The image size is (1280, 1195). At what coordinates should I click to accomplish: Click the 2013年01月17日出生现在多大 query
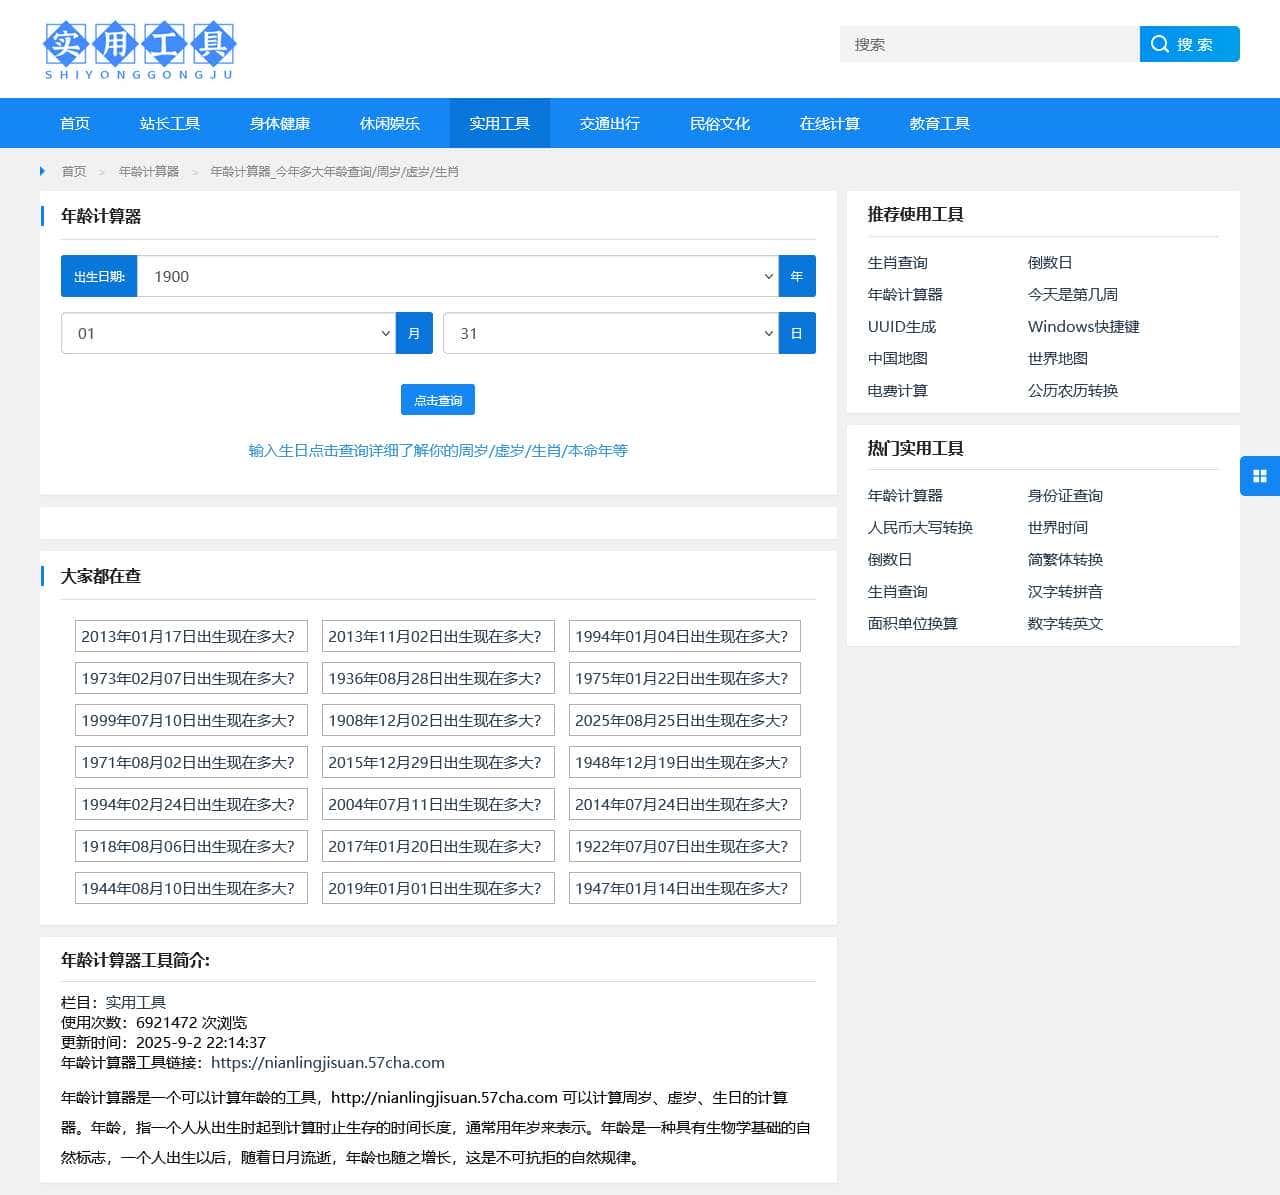pyautogui.click(x=190, y=637)
